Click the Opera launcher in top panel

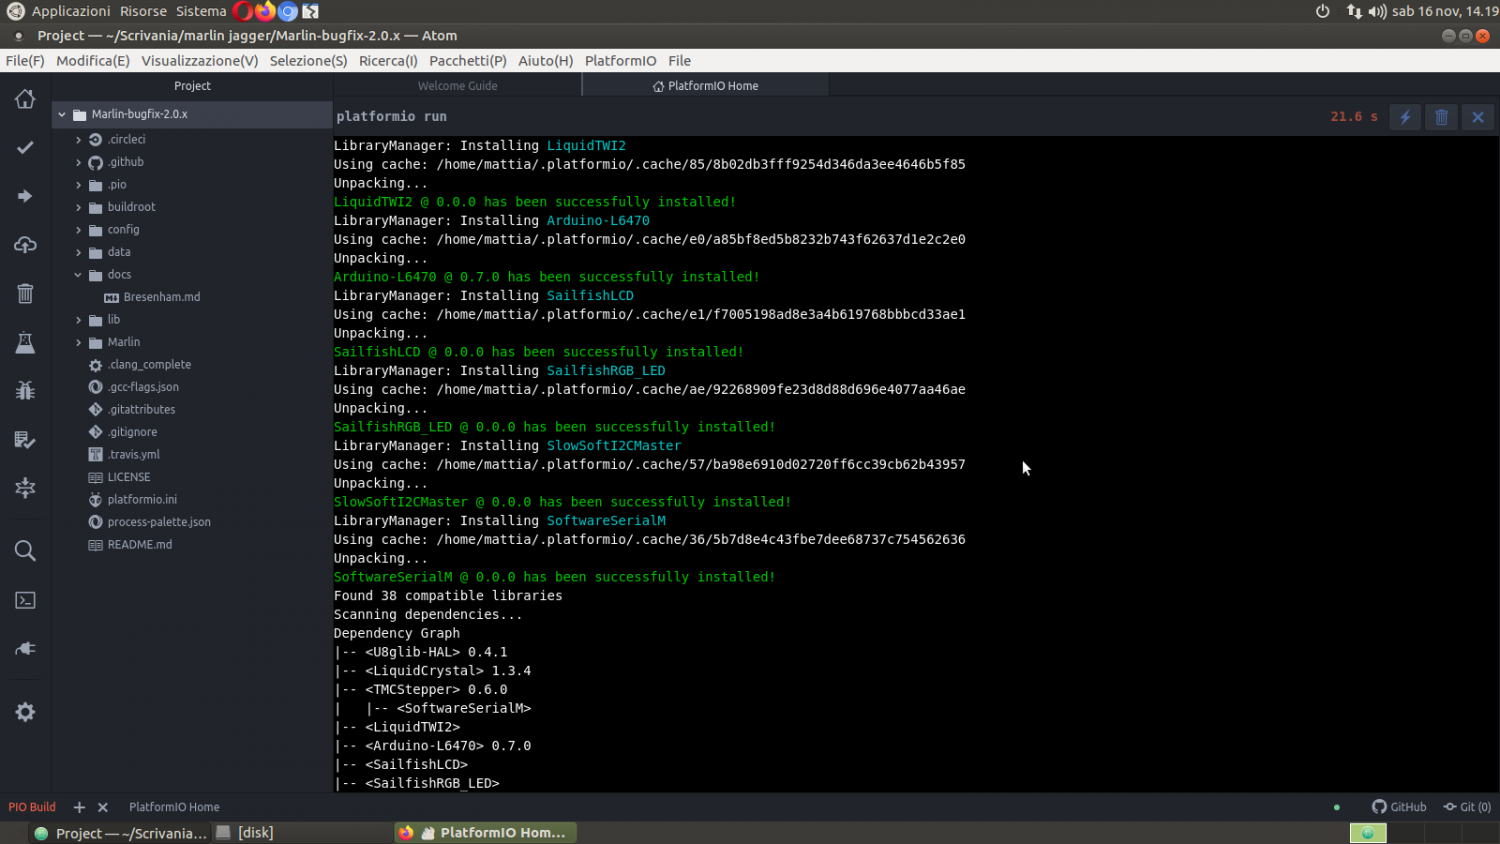click(243, 11)
